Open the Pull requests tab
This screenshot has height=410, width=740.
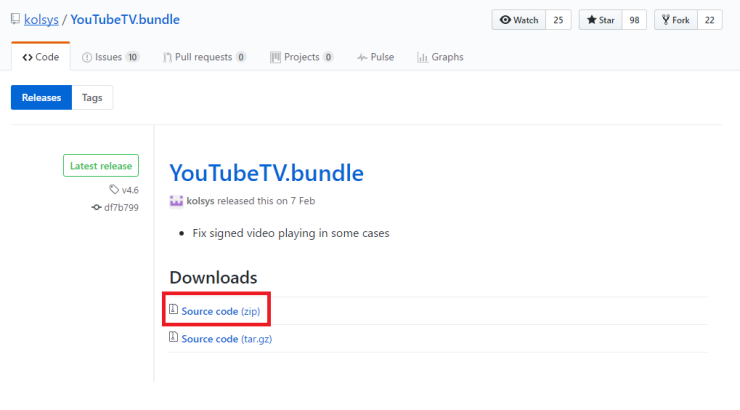pos(204,57)
